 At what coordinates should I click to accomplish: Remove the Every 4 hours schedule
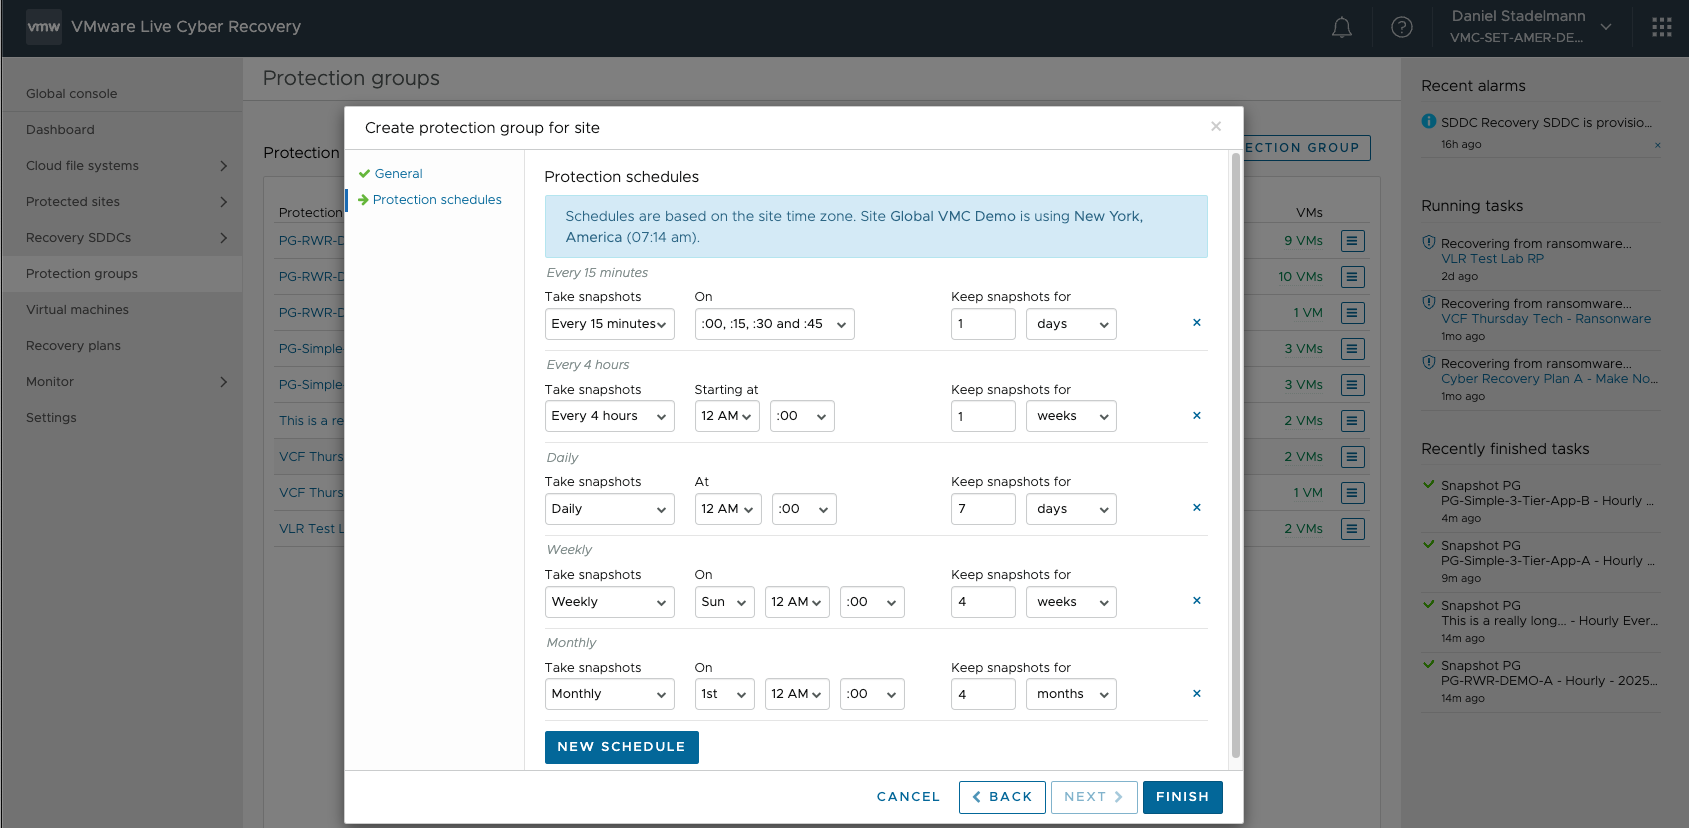pos(1197,416)
